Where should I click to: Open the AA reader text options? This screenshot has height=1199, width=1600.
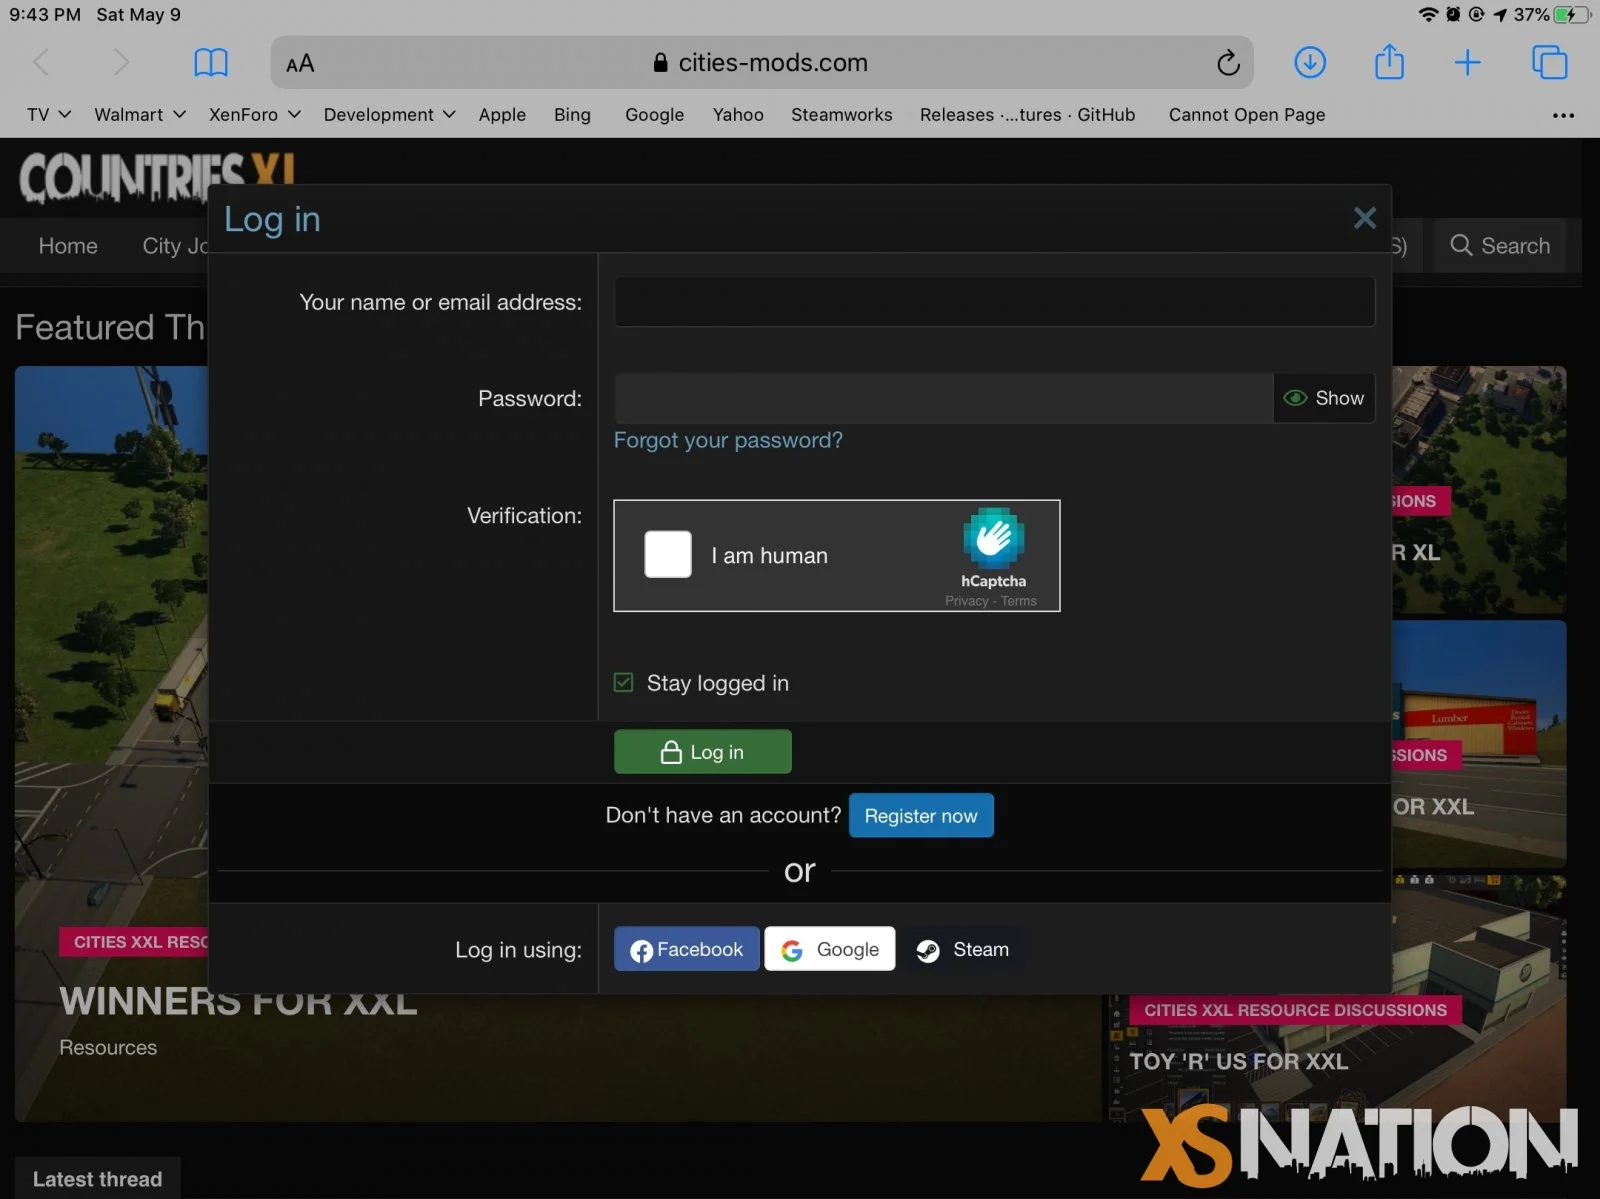300,64
